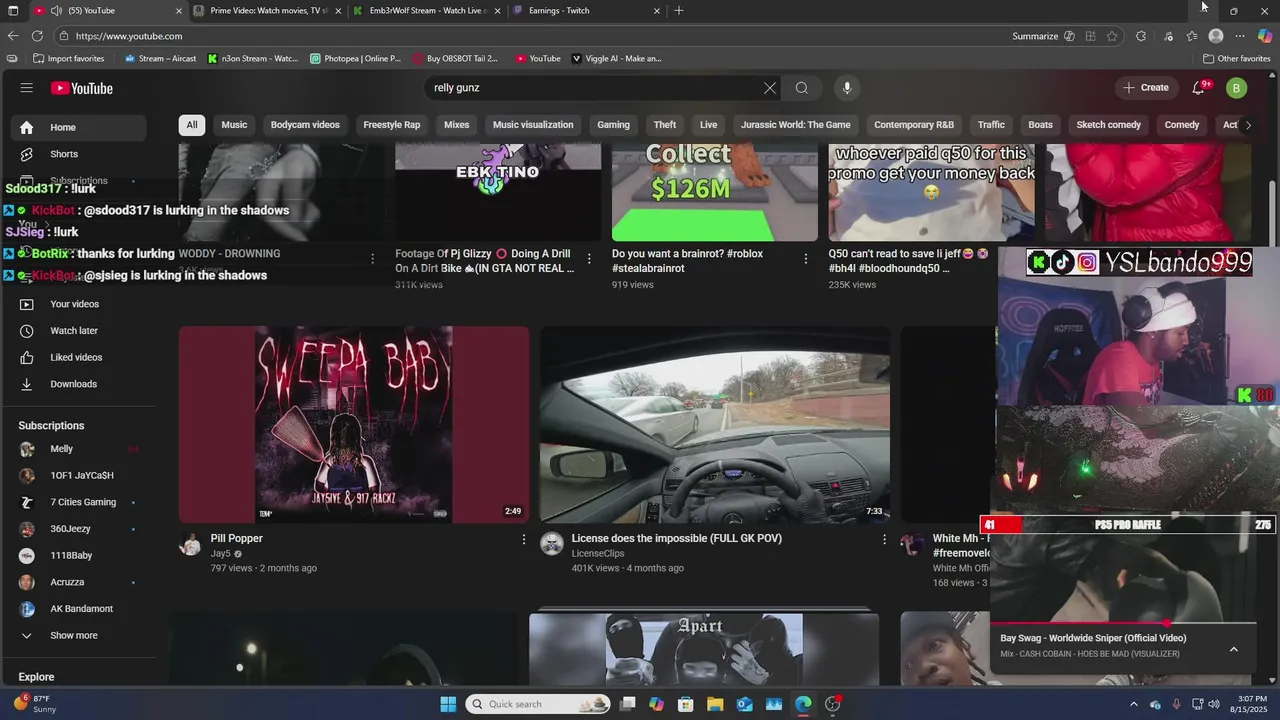Open YouTube notifications bell
The height and width of the screenshot is (720, 1280).
tap(1198, 88)
